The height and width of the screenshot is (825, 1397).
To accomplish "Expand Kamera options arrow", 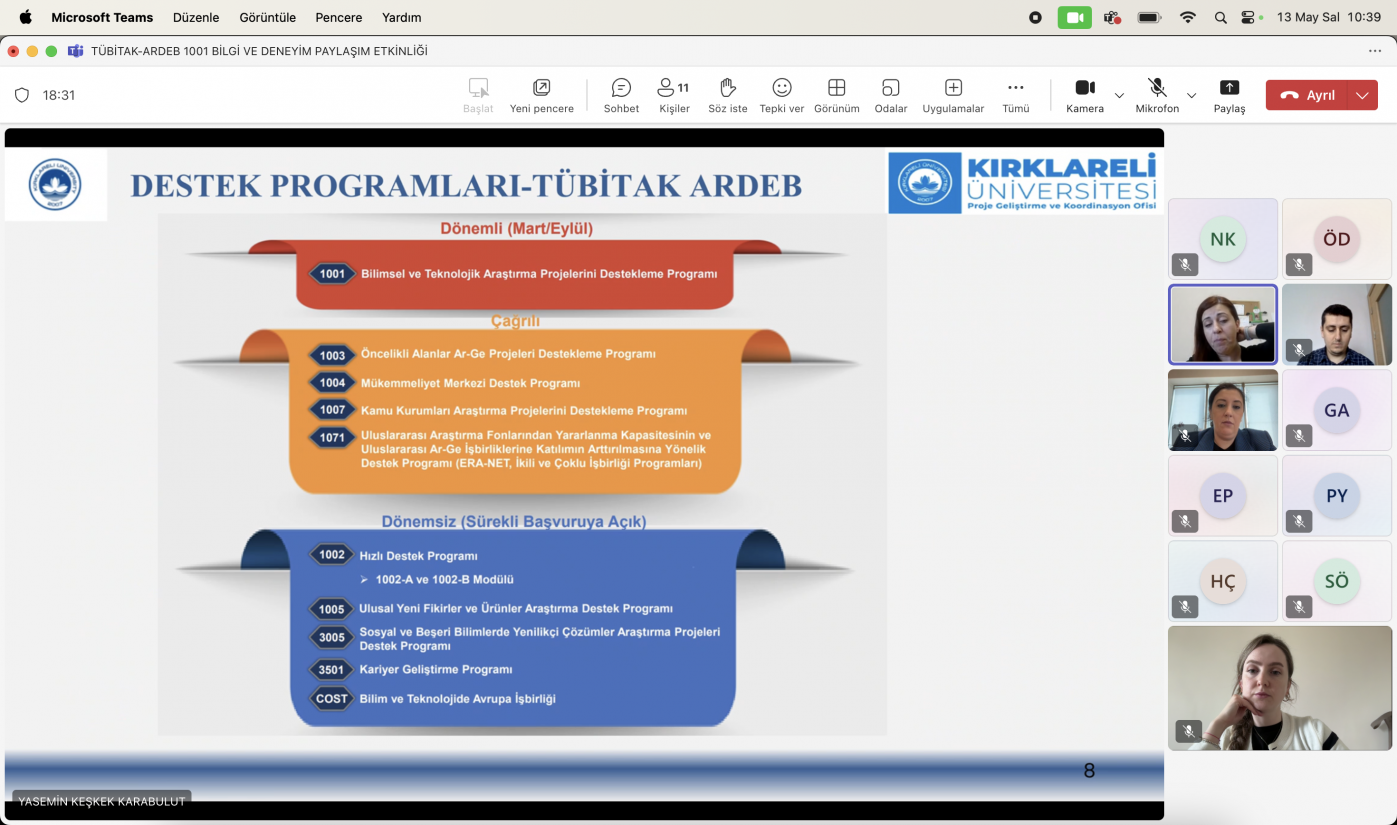I will pos(1119,95).
